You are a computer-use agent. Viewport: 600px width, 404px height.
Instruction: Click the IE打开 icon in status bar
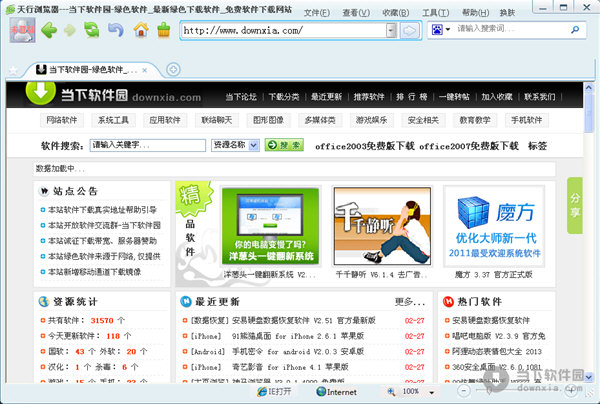(274, 391)
